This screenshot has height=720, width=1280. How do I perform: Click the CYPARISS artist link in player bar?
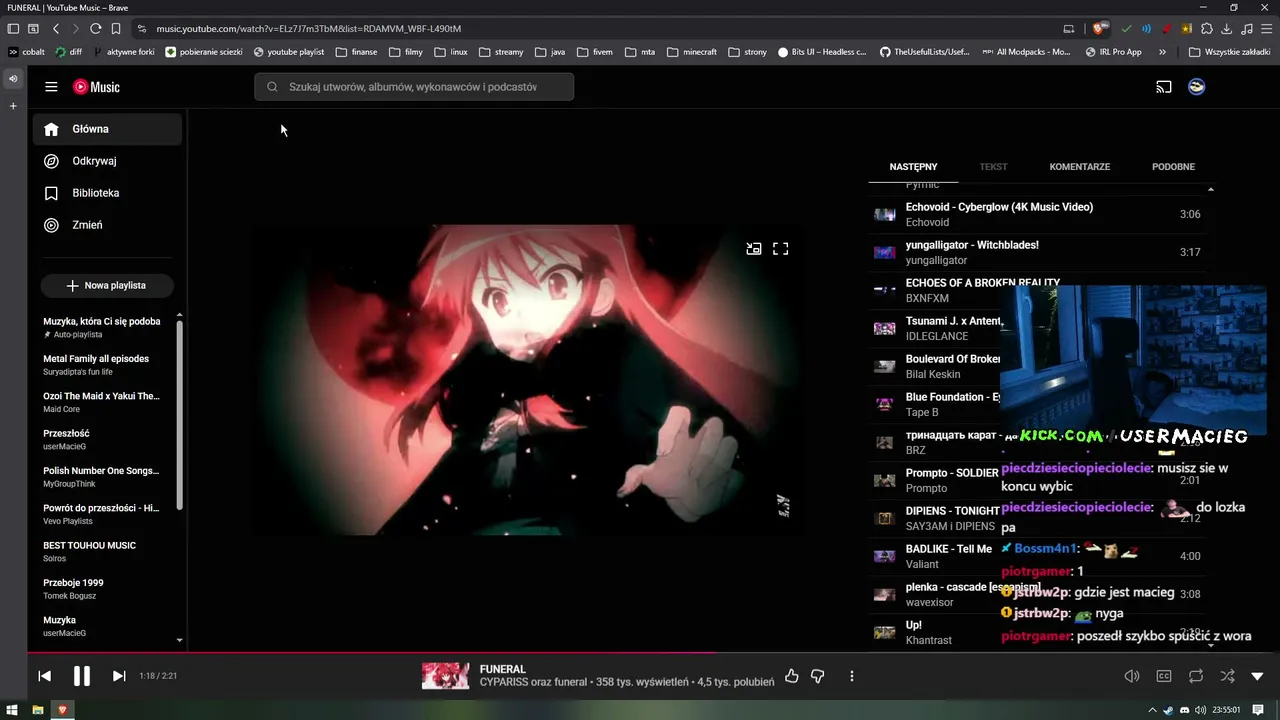pyautogui.click(x=505, y=683)
